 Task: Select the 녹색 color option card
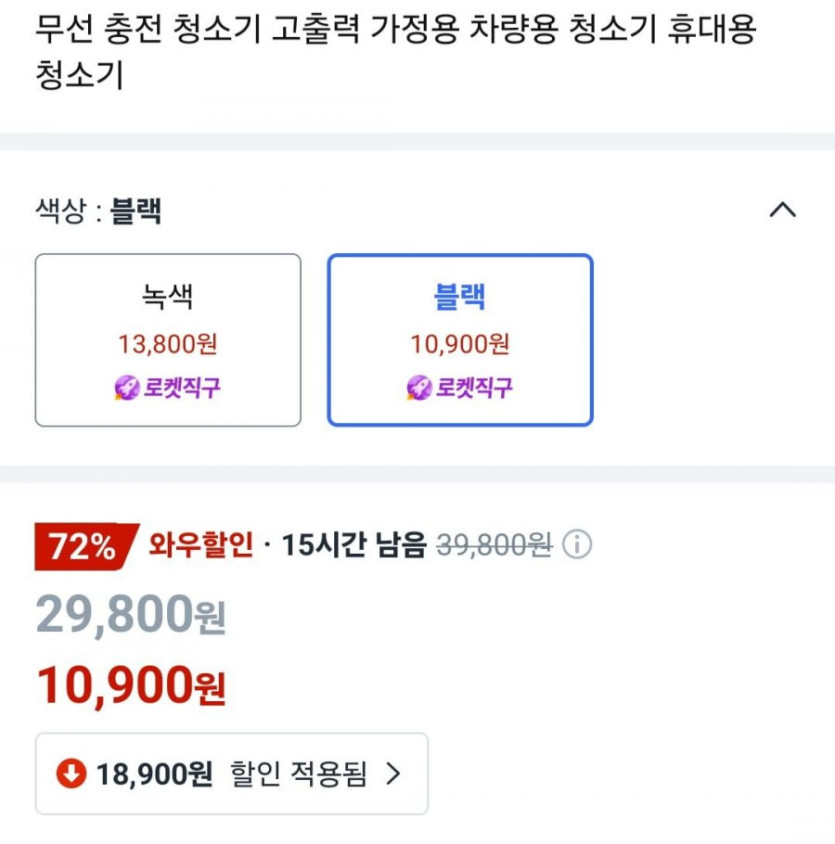[168, 340]
